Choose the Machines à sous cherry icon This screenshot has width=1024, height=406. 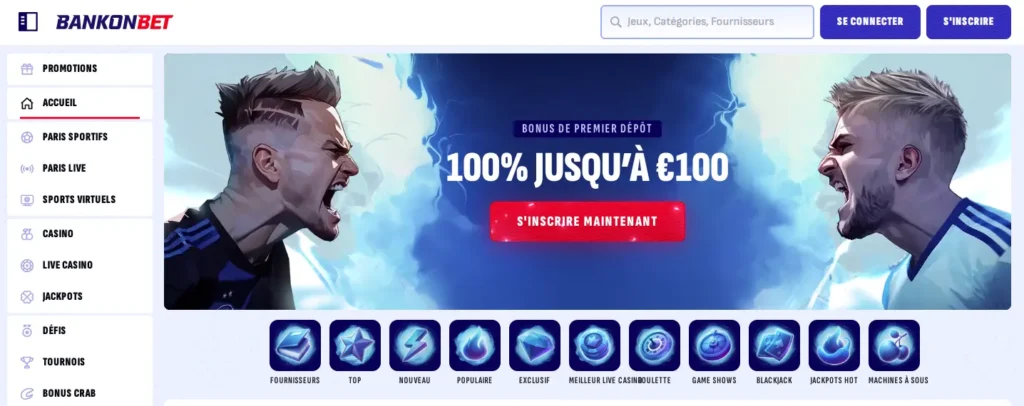point(894,345)
